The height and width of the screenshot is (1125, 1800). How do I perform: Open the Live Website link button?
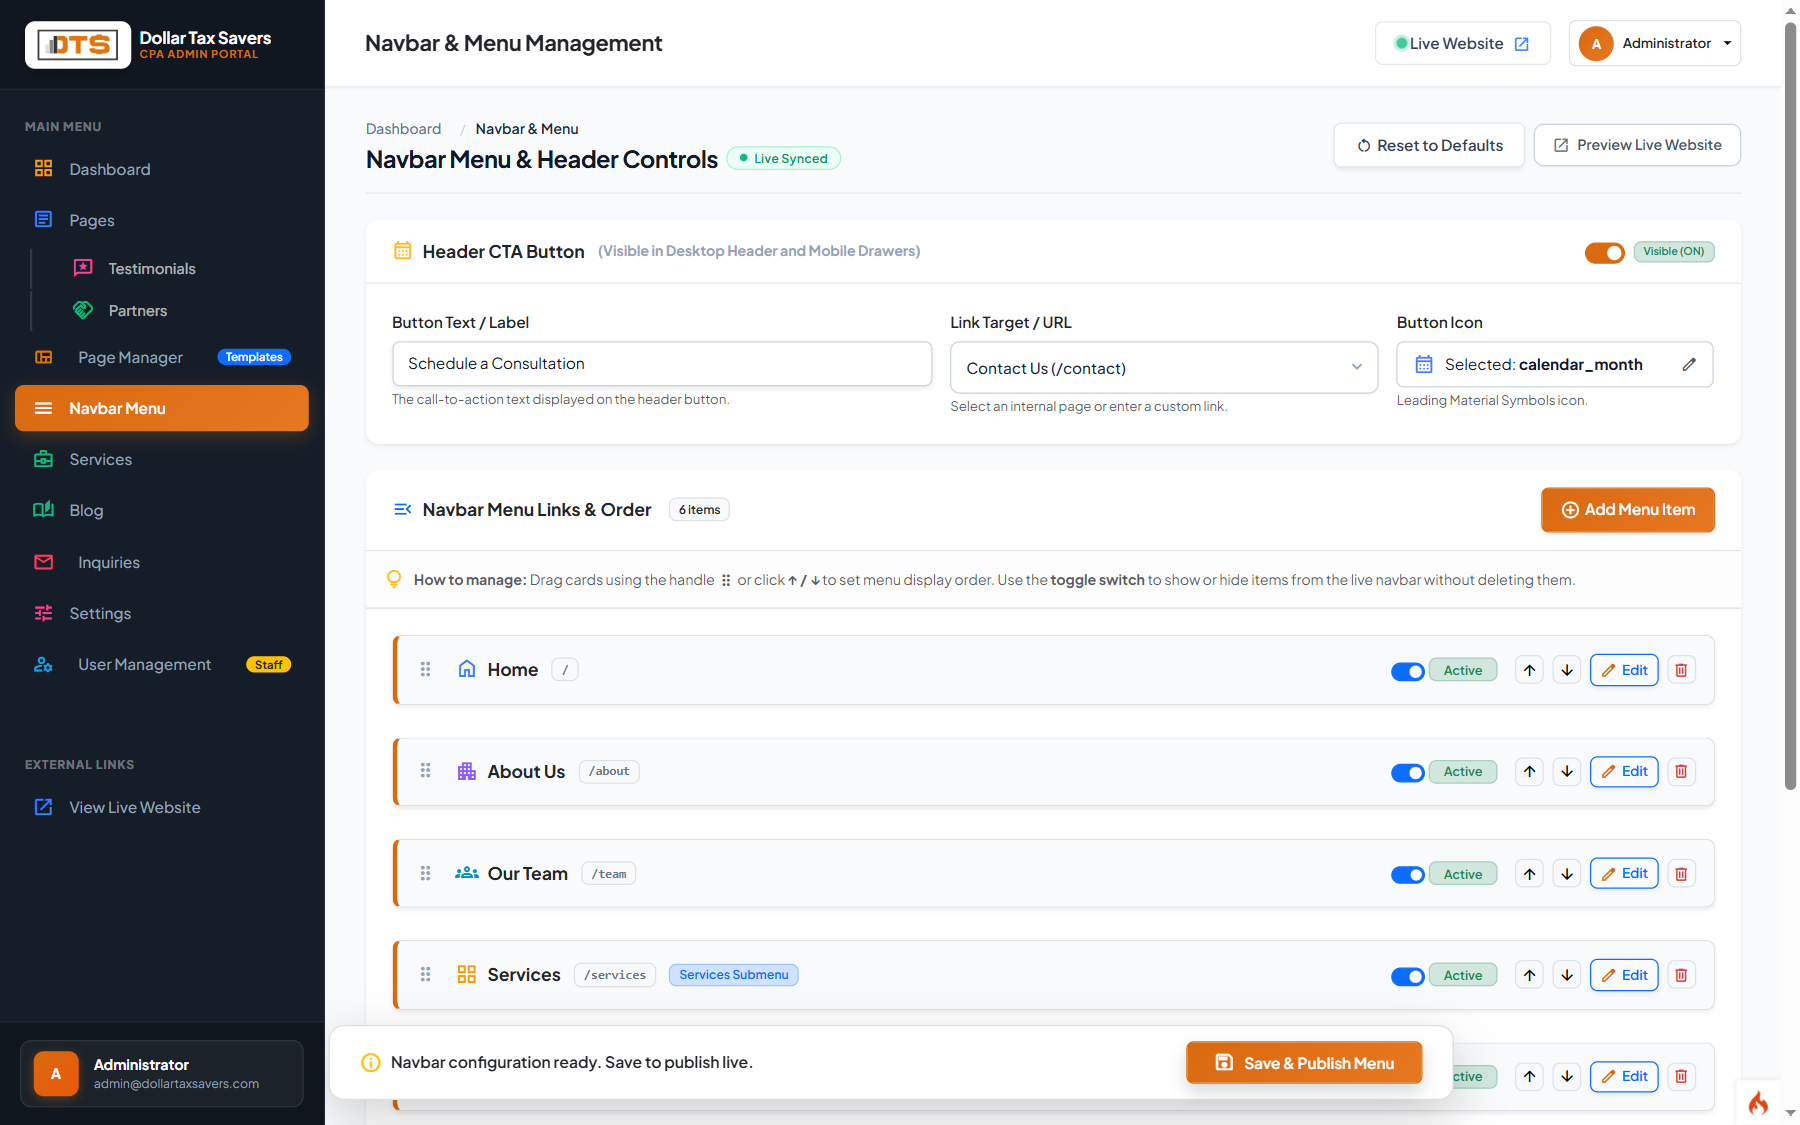click(1462, 44)
